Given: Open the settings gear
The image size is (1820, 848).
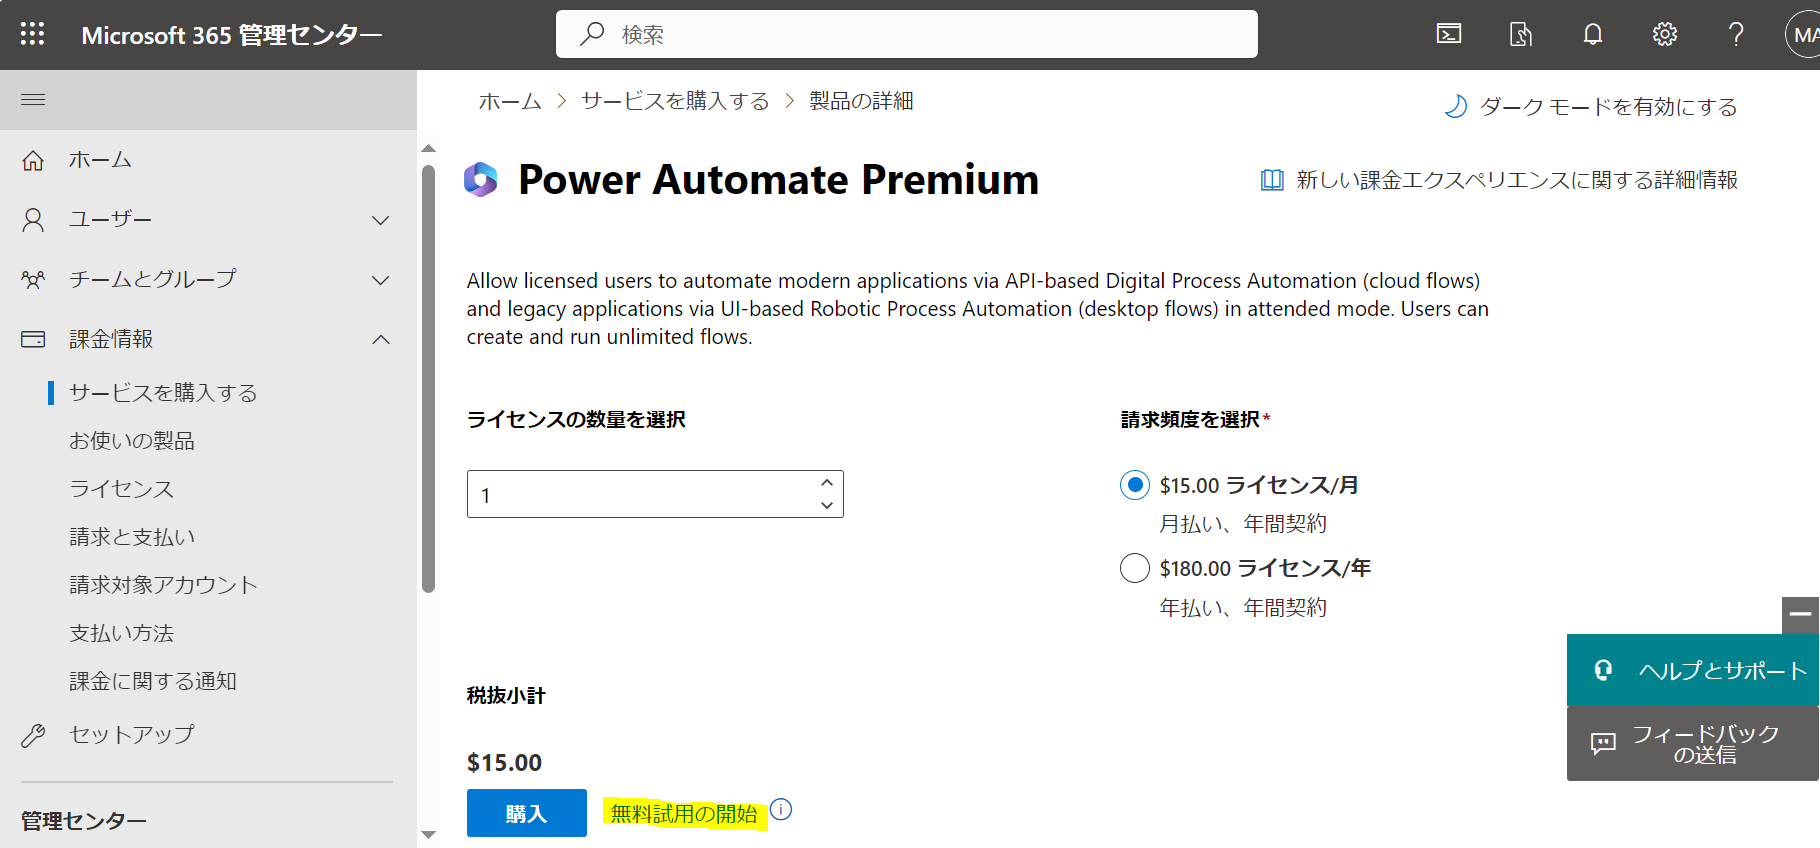Looking at the screenshot, I should (x=1665, y=34).
